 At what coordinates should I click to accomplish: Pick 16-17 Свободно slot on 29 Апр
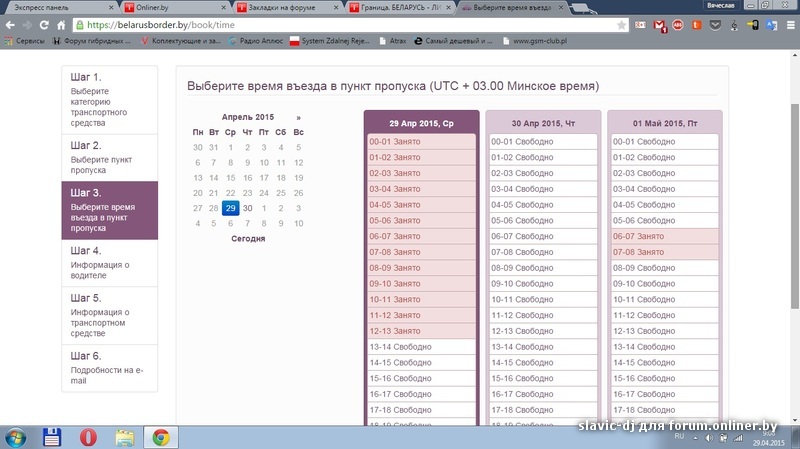point(421,394)
